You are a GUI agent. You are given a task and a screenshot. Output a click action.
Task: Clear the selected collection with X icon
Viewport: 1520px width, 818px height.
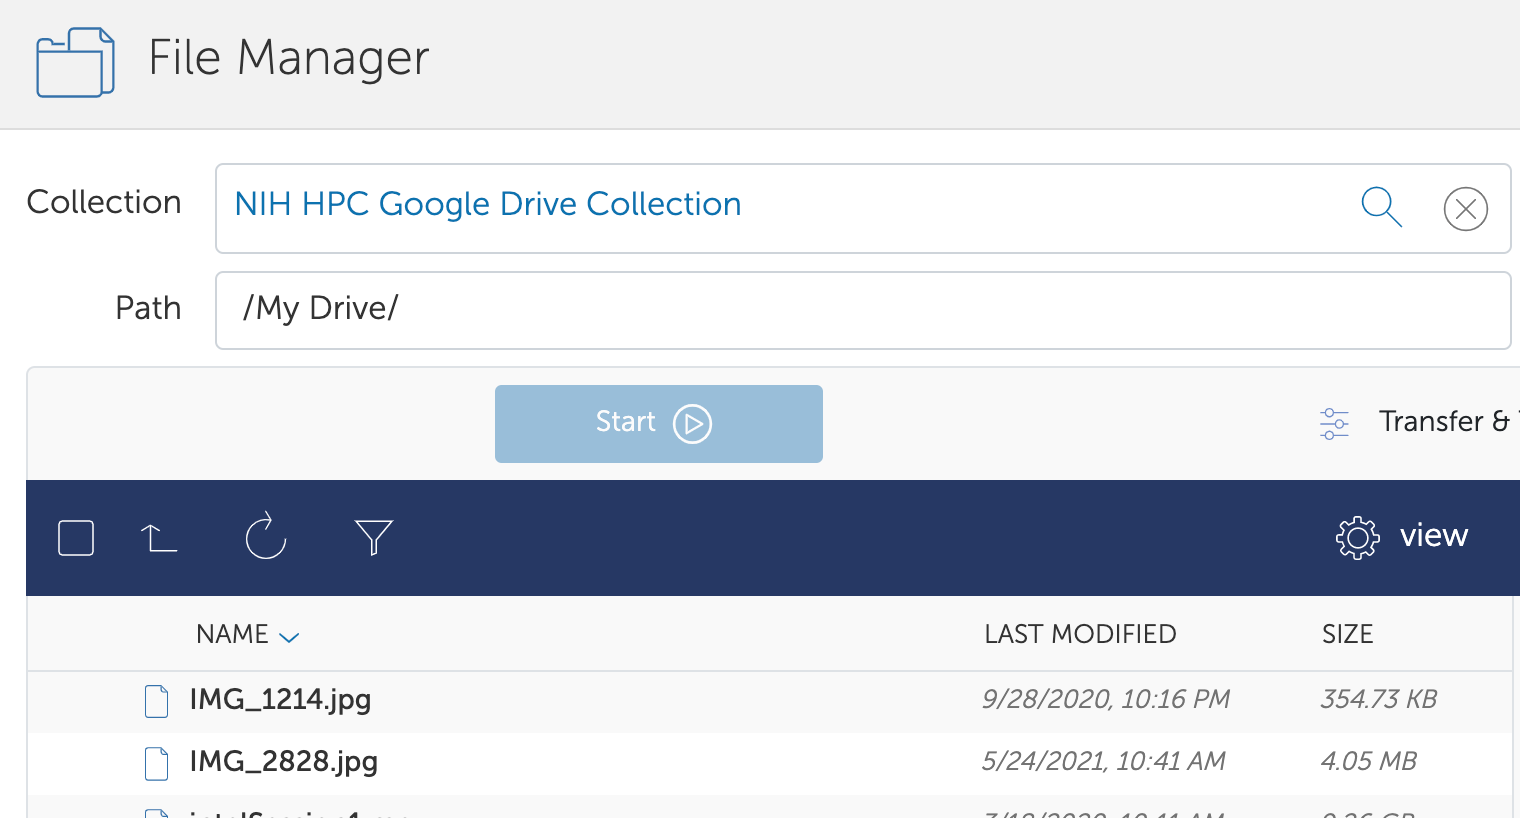tap(1465, 209)
